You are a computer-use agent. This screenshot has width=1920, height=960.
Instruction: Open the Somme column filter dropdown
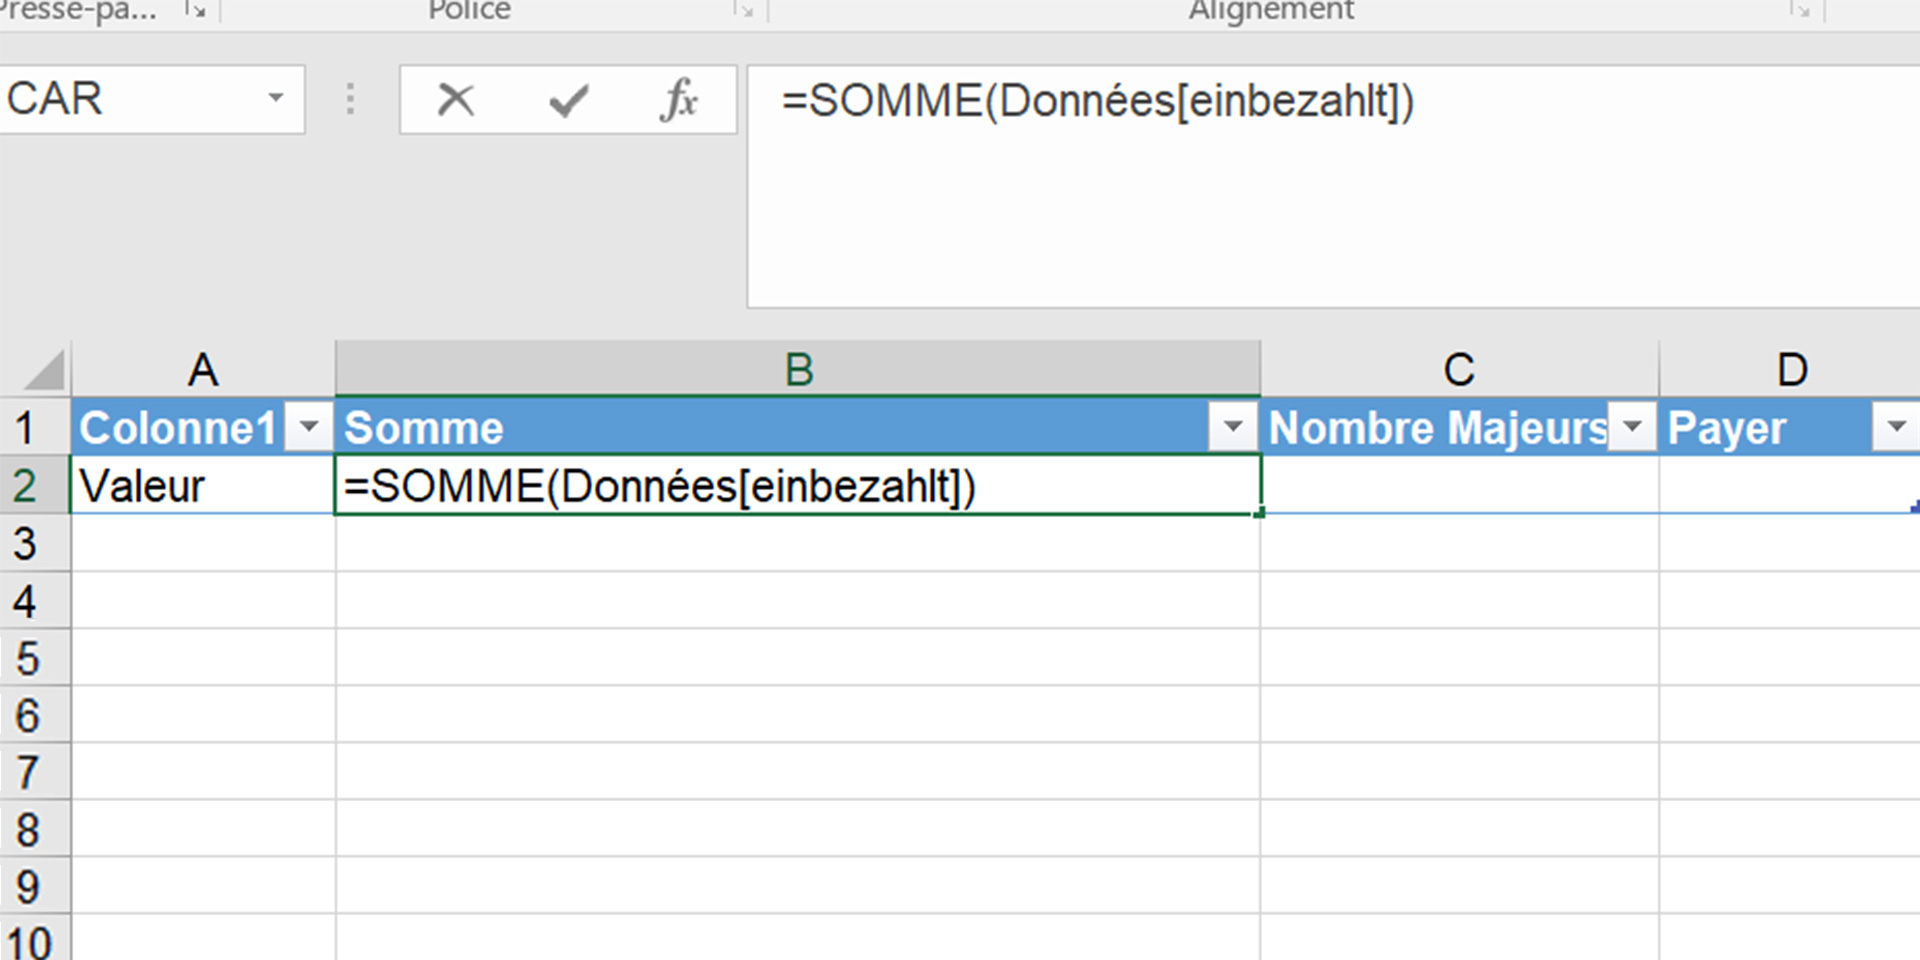click(1234, 427)
